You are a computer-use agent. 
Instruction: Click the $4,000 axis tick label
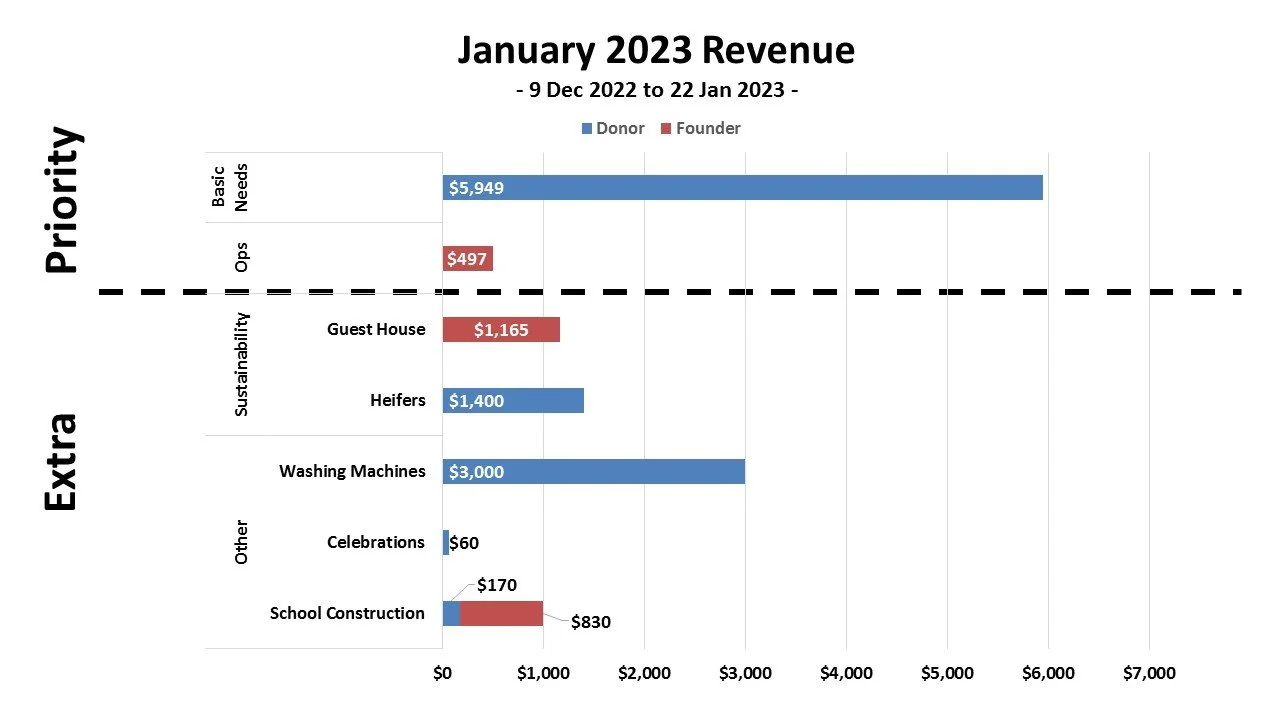(x=846, y=673)
